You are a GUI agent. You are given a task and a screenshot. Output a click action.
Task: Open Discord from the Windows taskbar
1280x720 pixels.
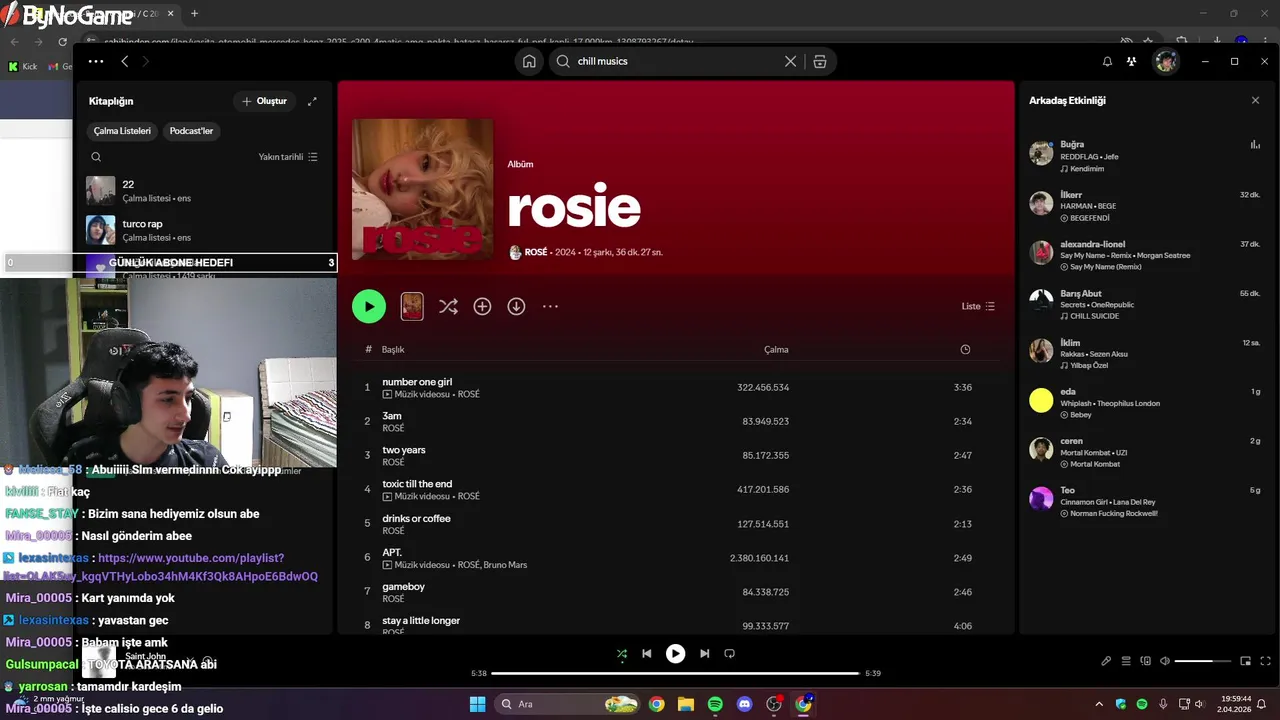[744, 704]
